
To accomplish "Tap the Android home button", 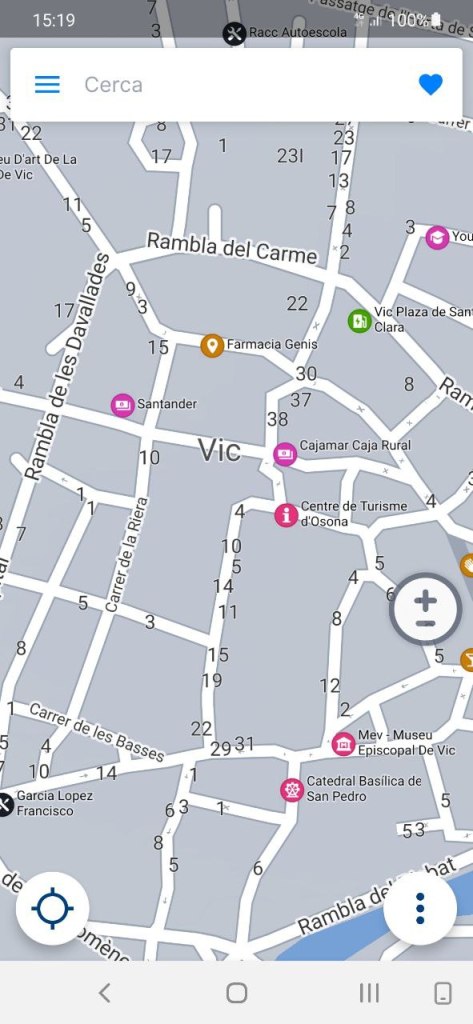I will 236,993.
